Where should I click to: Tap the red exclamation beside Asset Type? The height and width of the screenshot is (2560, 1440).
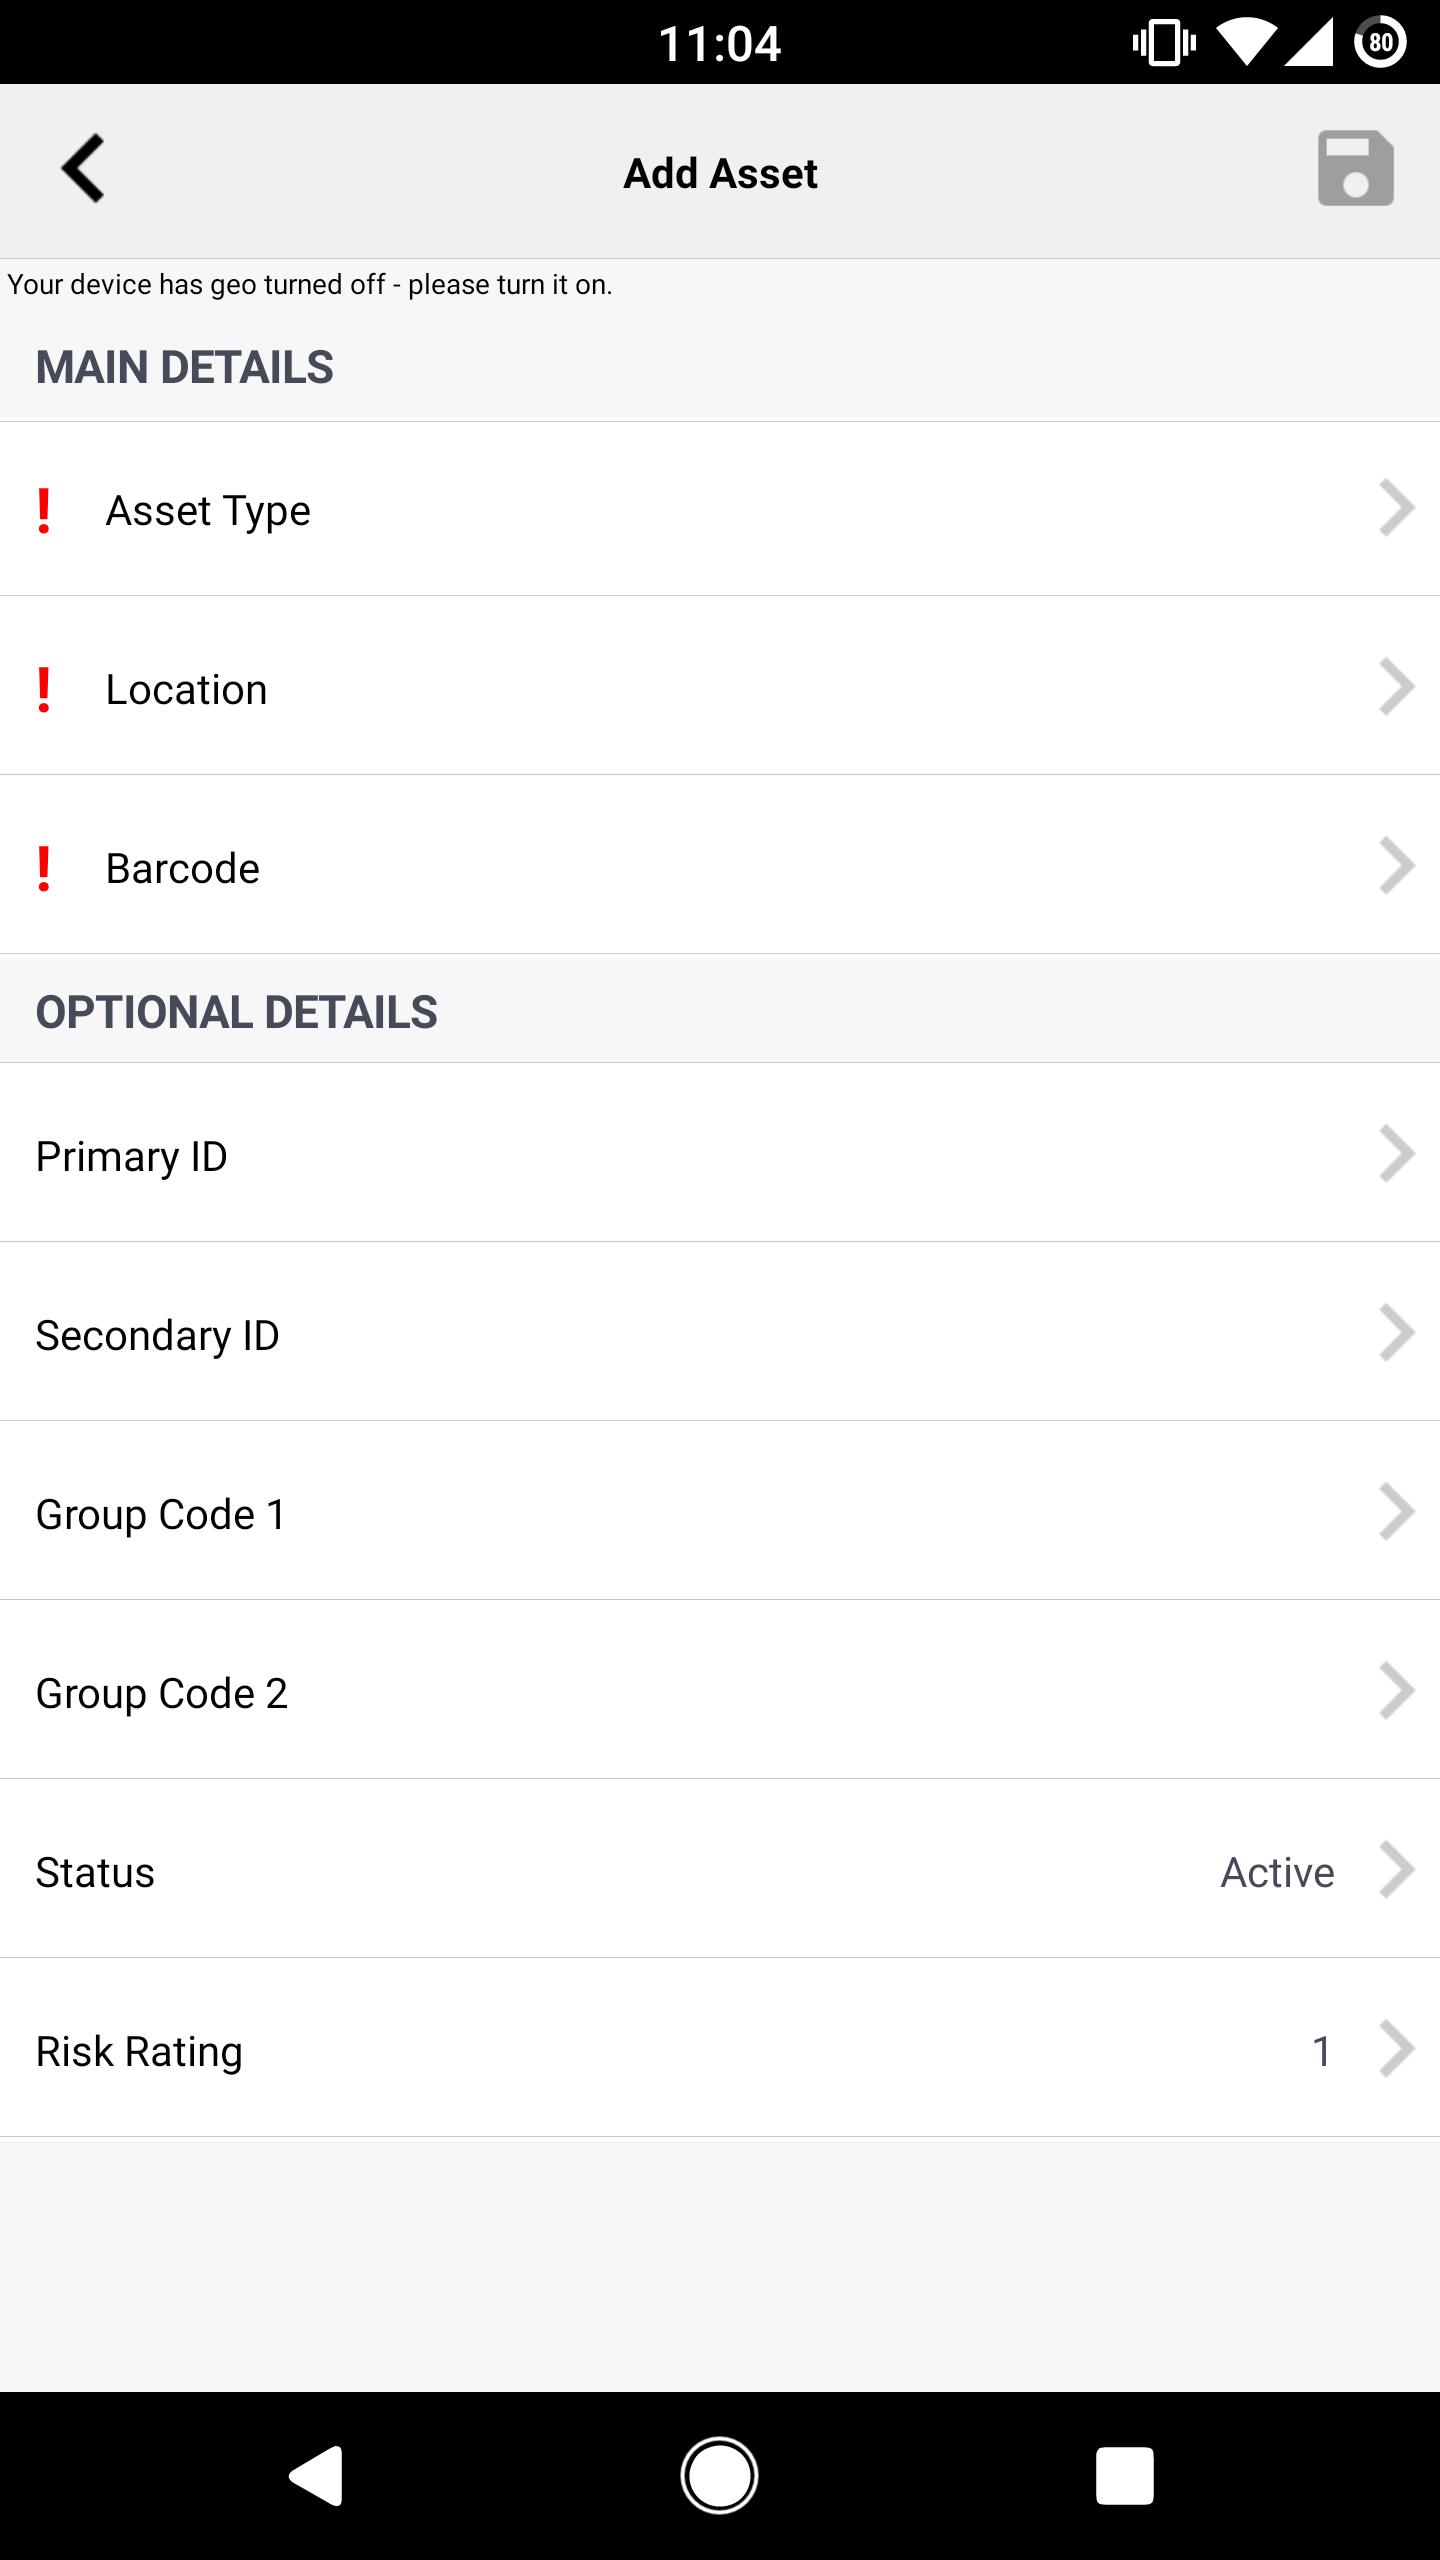[44, 511]
